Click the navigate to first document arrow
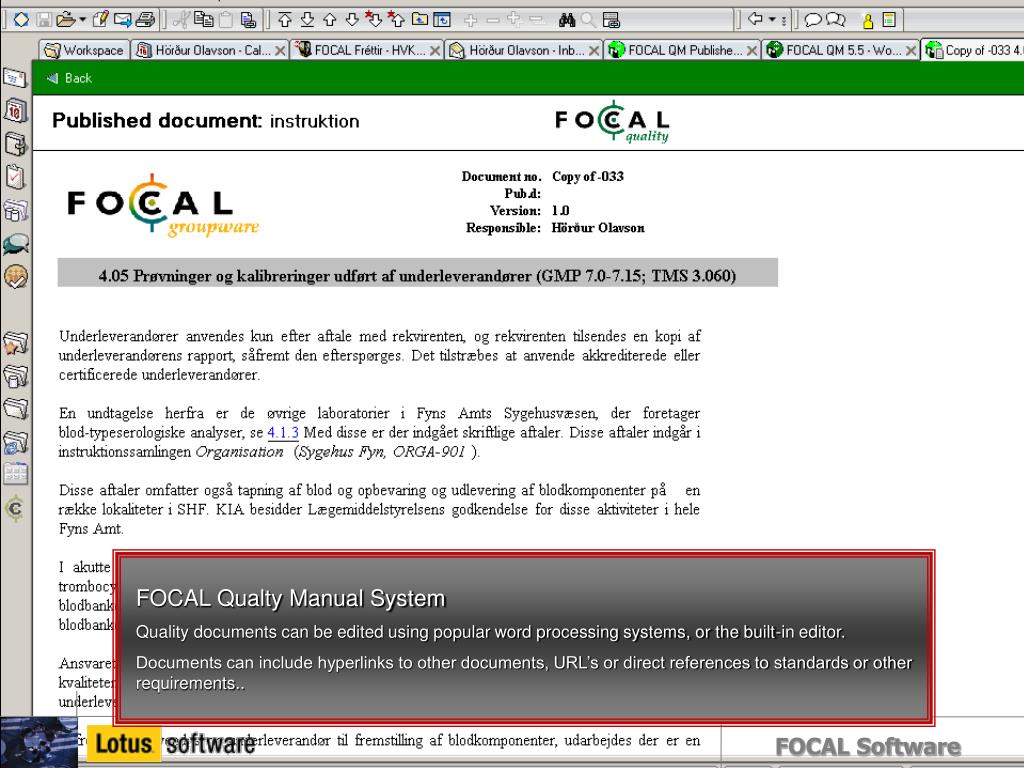The image size is (1024, 768). (x=285, y=20)
